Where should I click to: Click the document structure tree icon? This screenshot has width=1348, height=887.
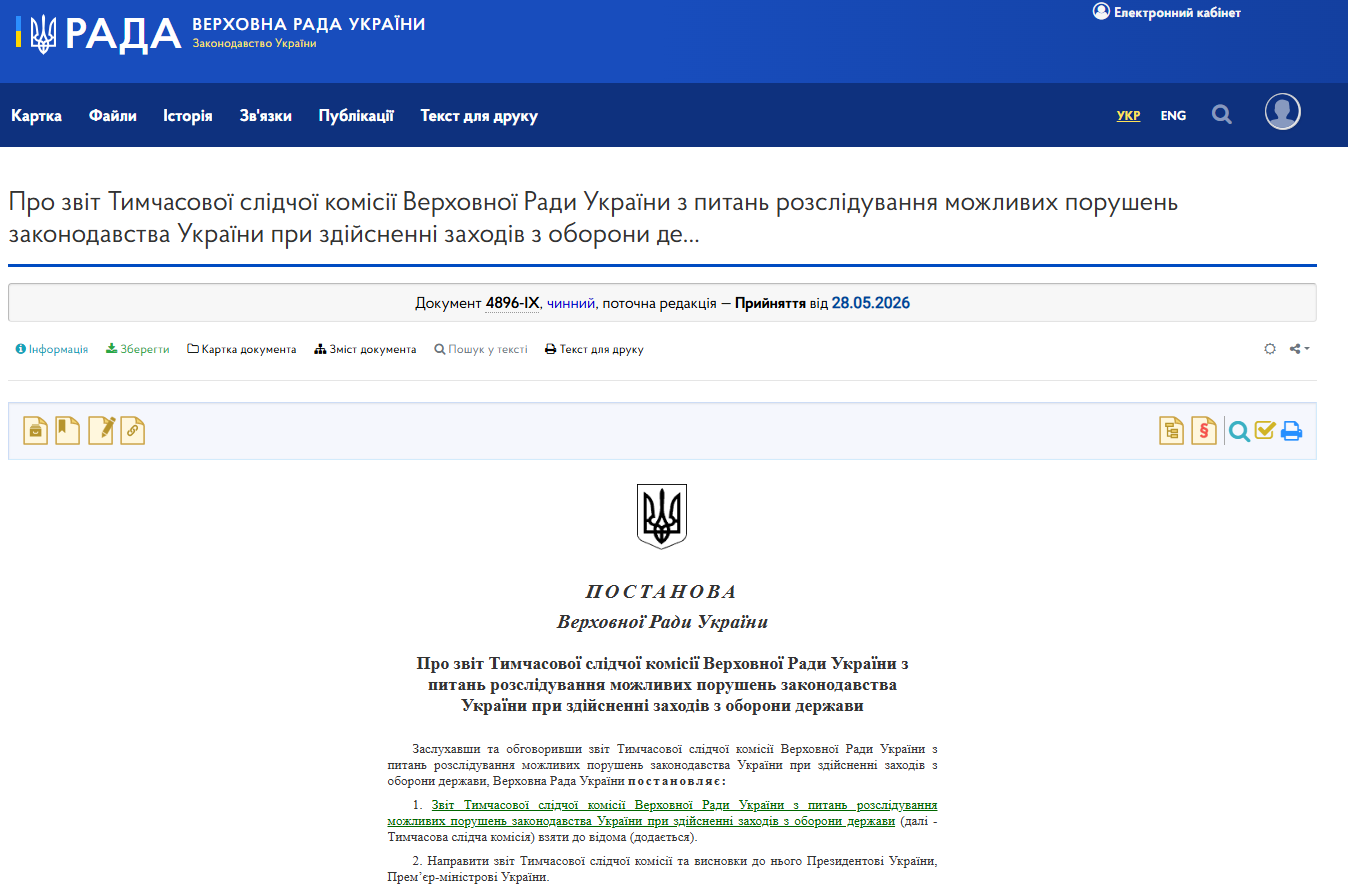[1172, 431]
